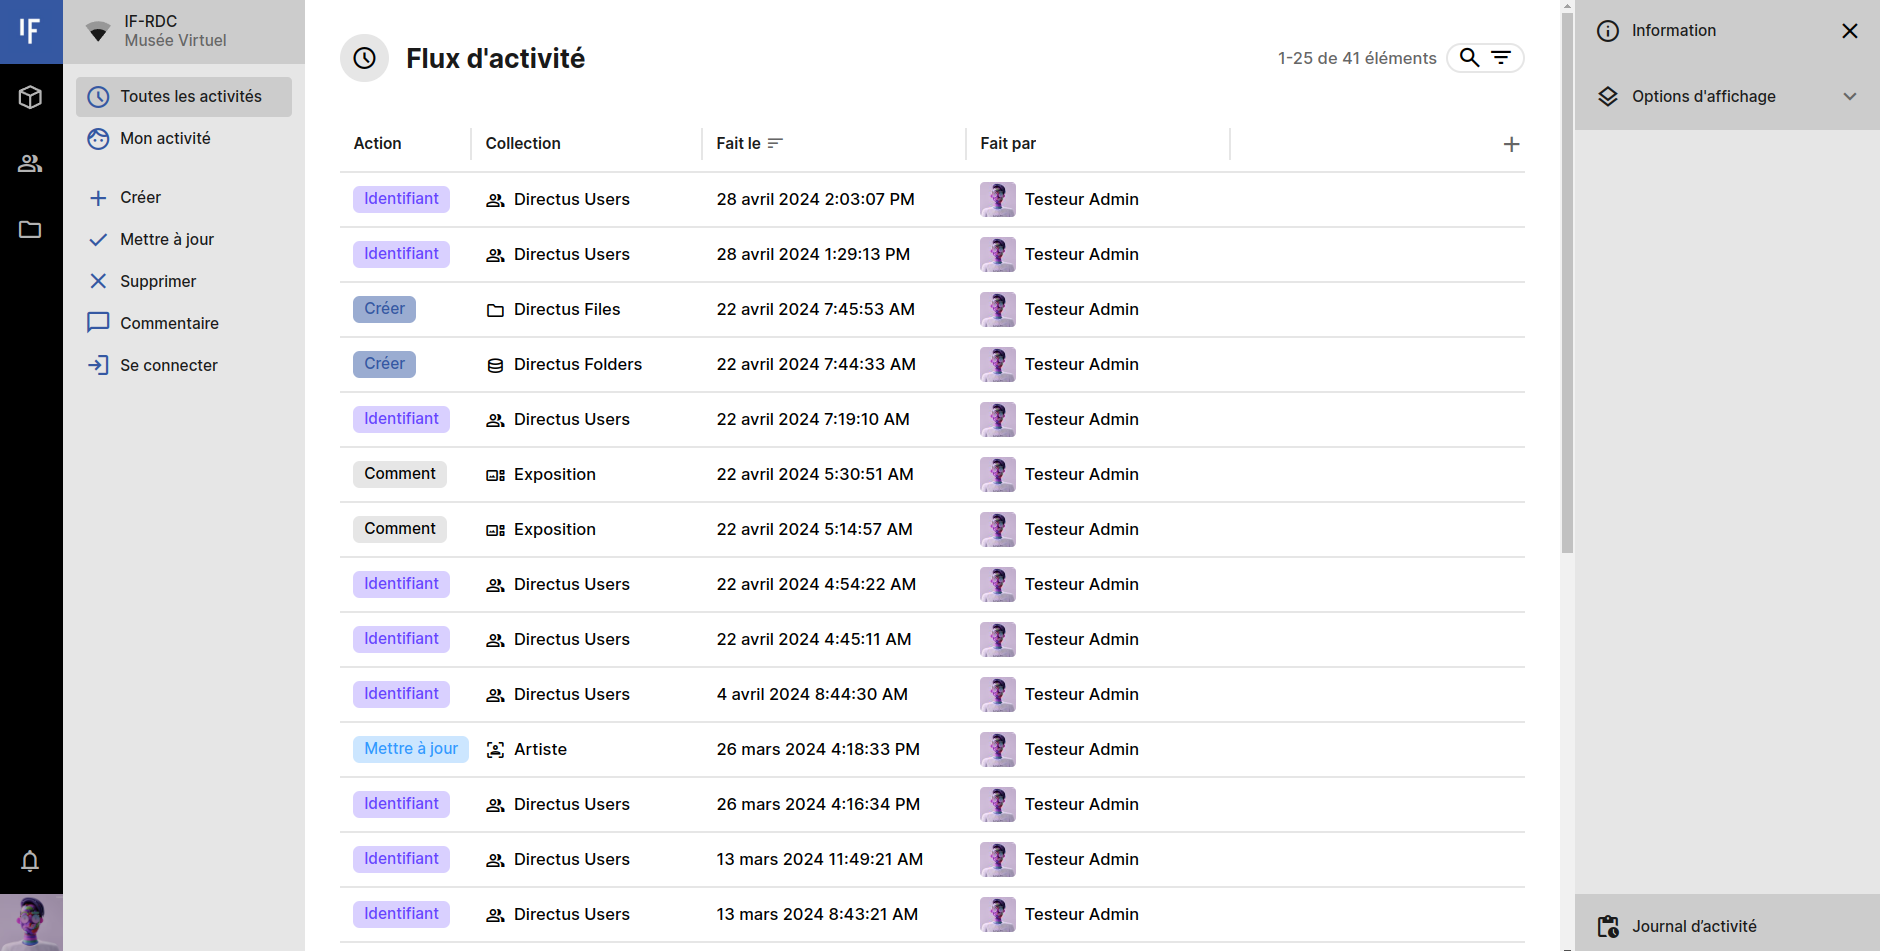Open the Journal d'activité panel
The width and height of the screenshot is (1880, 951).
[1694, 926]
